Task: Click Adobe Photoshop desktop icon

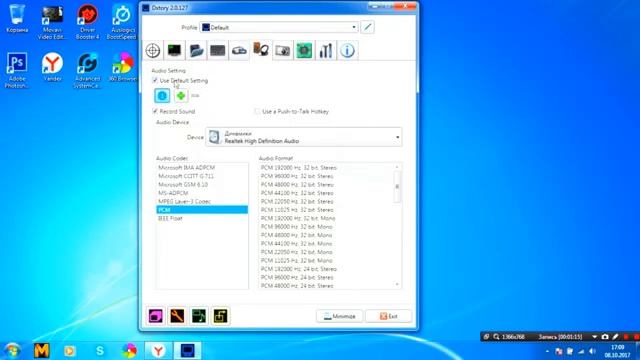Action: pyautogui.click(x=17, y=70)
